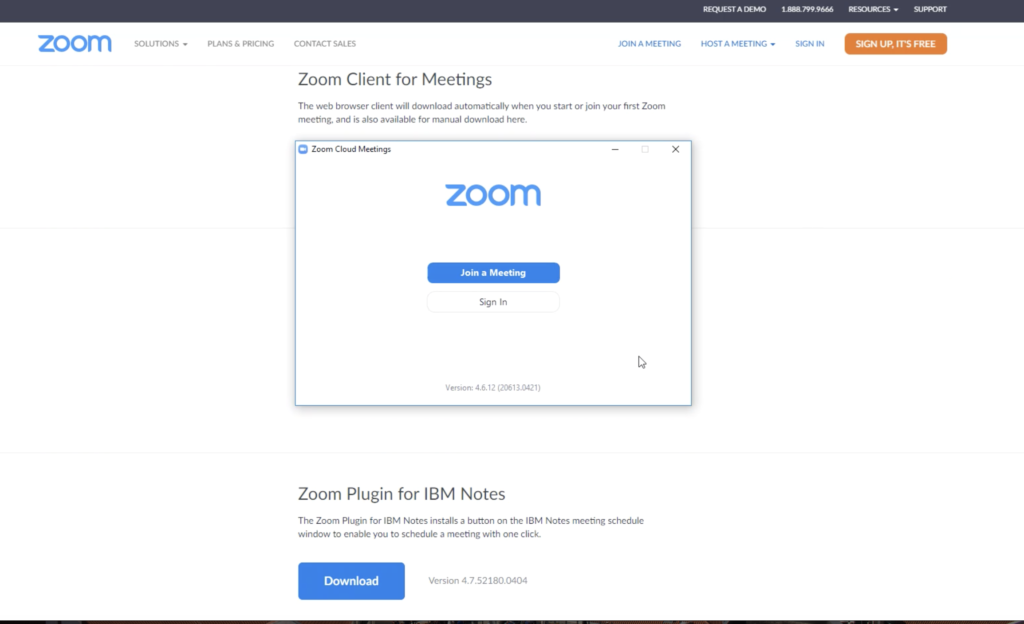Minimize the Zoom Cloud Meetings window
Viewport: 1024px width, 624px height.
[x=615, y=149]
